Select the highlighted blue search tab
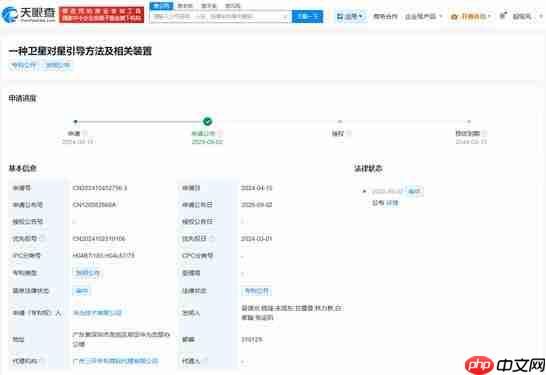 pos(161,6)
